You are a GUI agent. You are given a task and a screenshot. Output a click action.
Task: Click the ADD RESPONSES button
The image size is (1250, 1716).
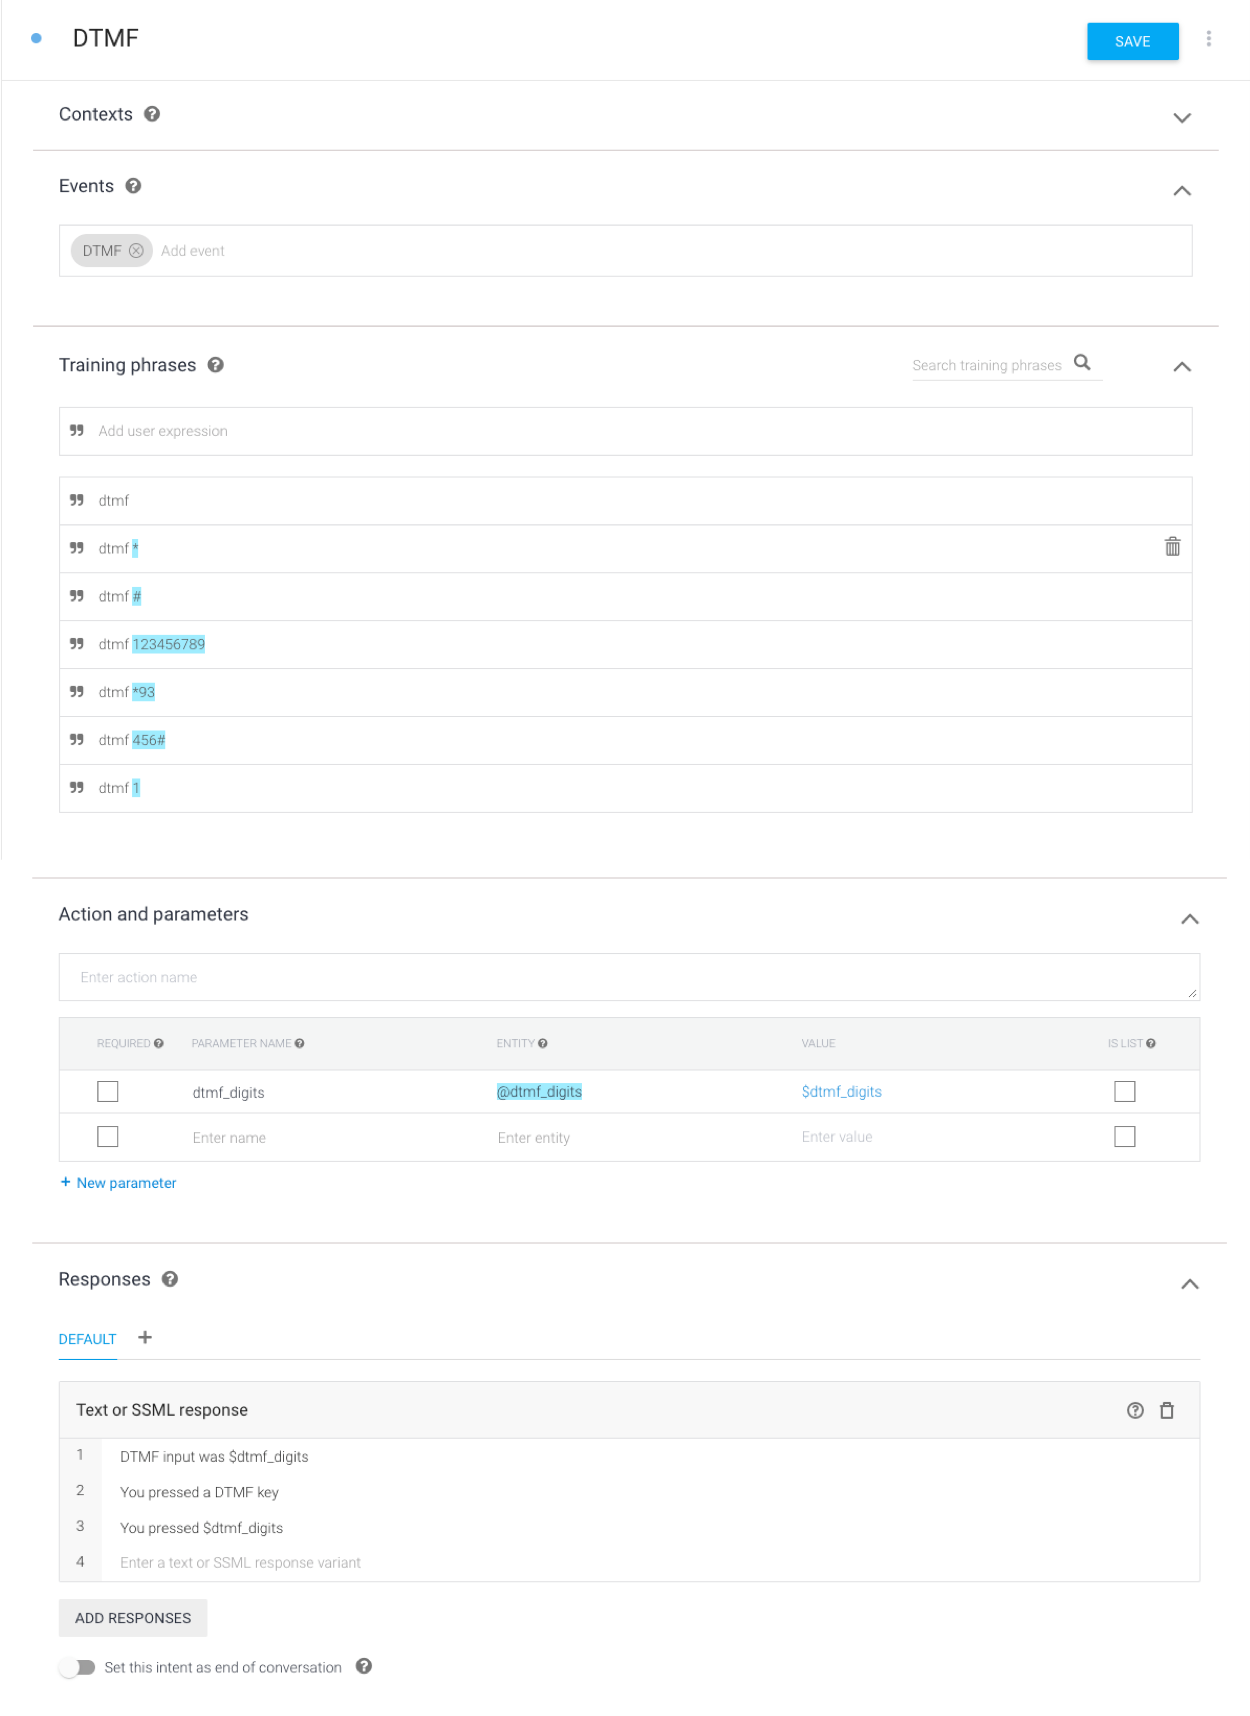coord(133,1618)
